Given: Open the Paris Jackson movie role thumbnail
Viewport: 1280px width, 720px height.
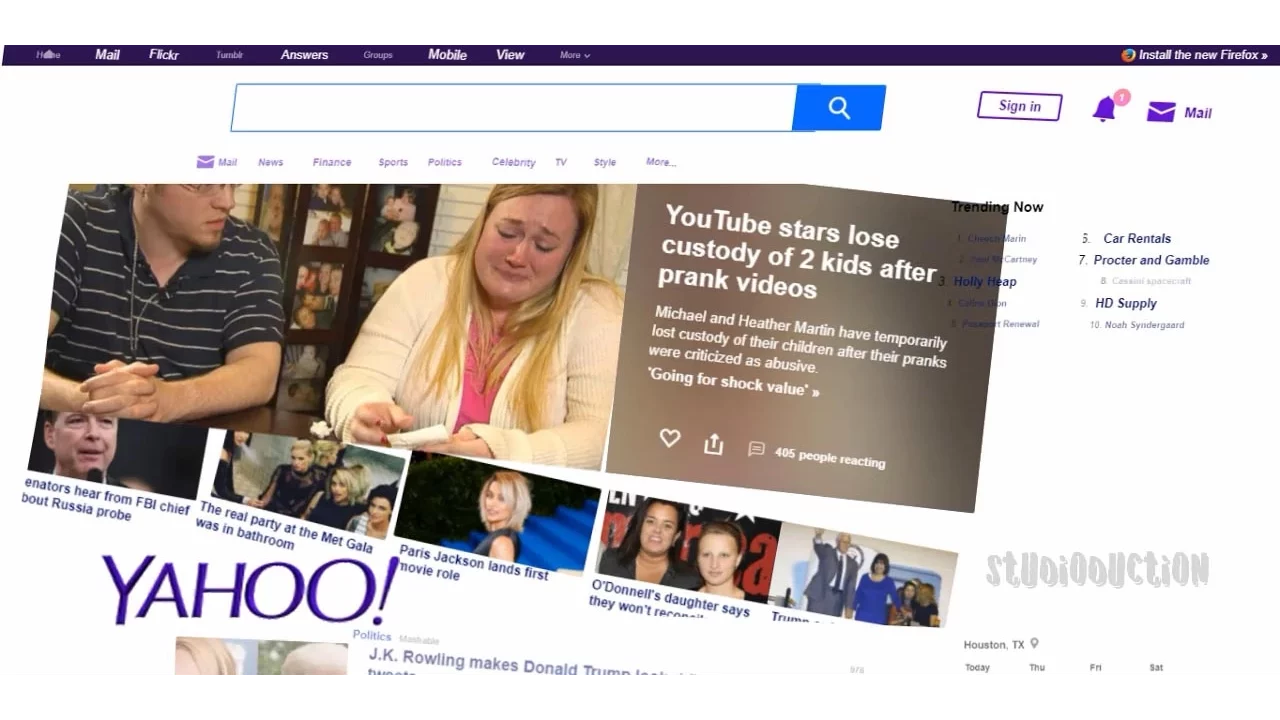Looking at the screenshot, I should click(498, 512).
